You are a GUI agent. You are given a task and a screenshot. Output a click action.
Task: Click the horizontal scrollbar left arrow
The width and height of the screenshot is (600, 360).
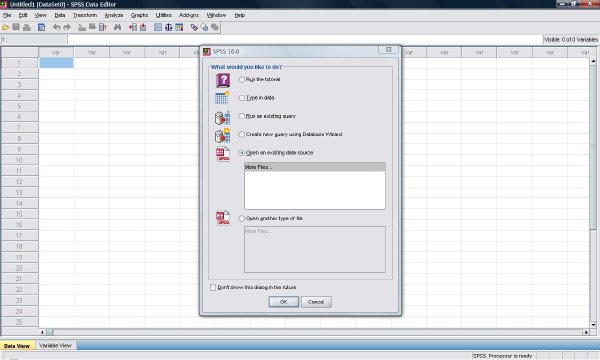tap(42, 332)
